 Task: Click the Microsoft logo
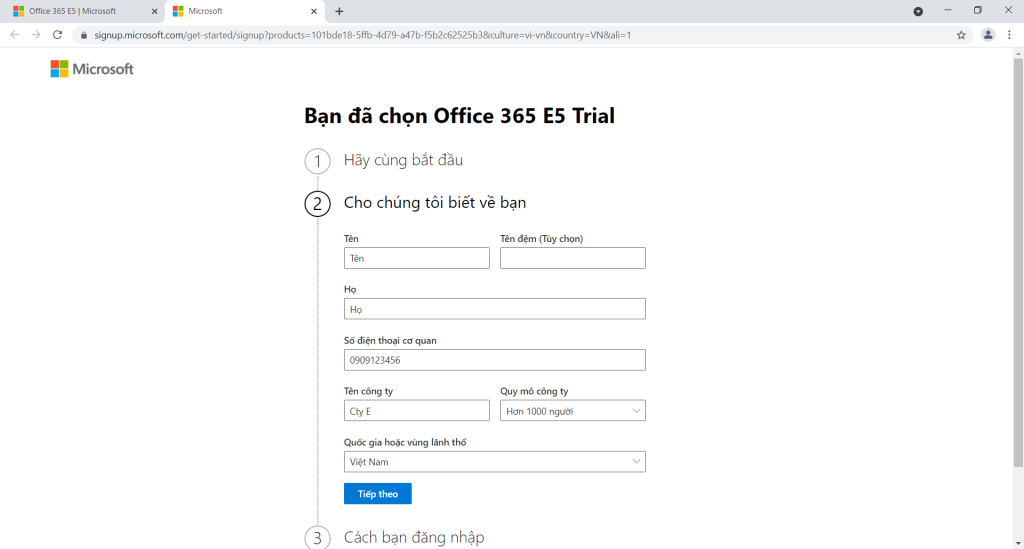pyautogui.click(x=92, y=69)
